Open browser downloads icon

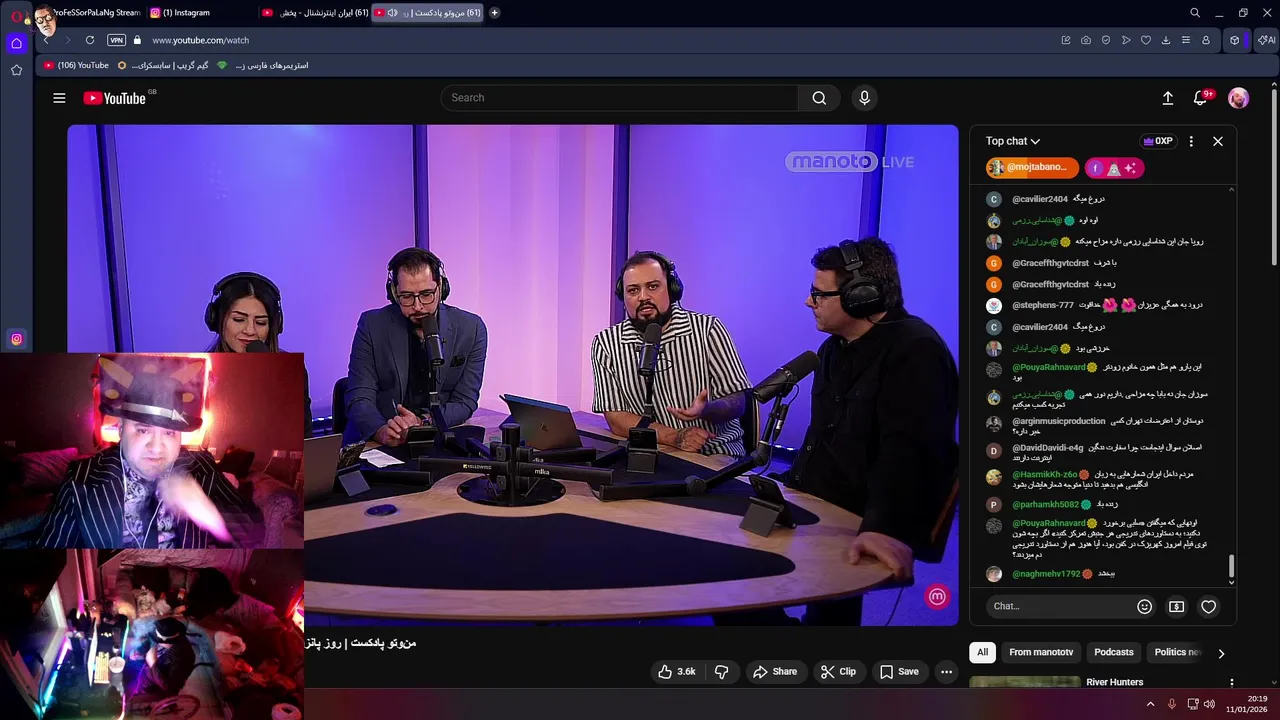tap(1166, 40)
